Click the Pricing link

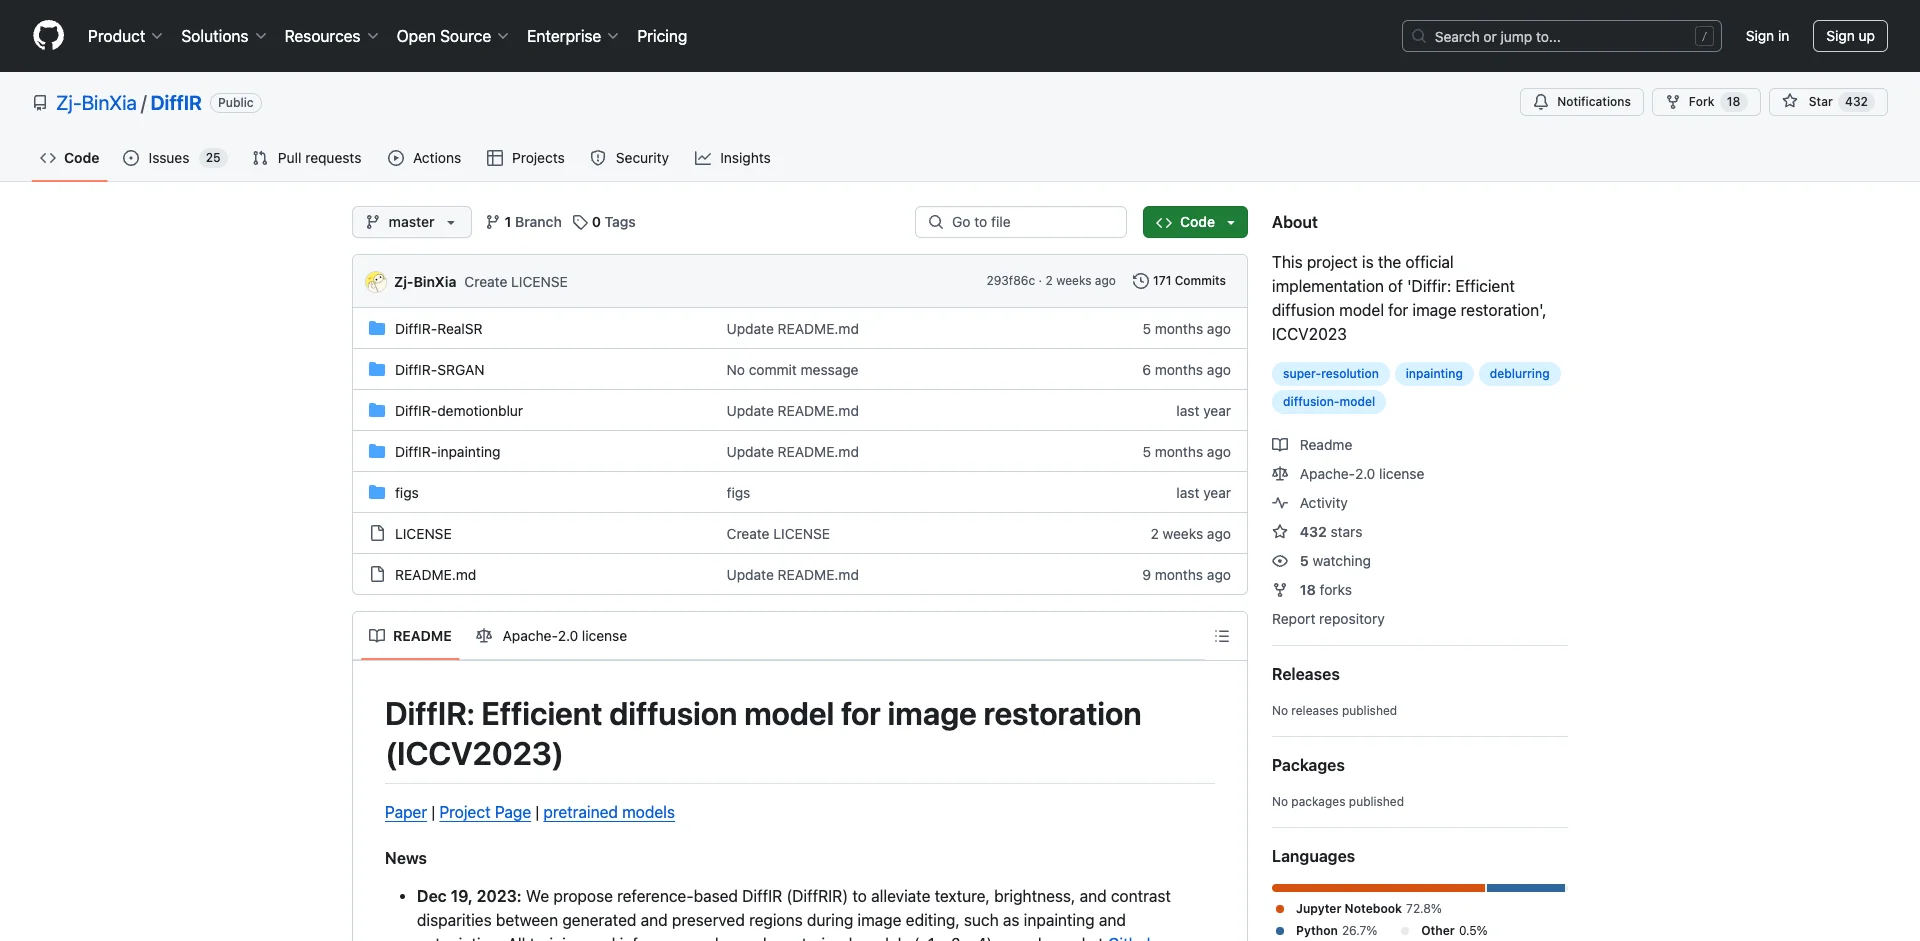pos(662,36)
